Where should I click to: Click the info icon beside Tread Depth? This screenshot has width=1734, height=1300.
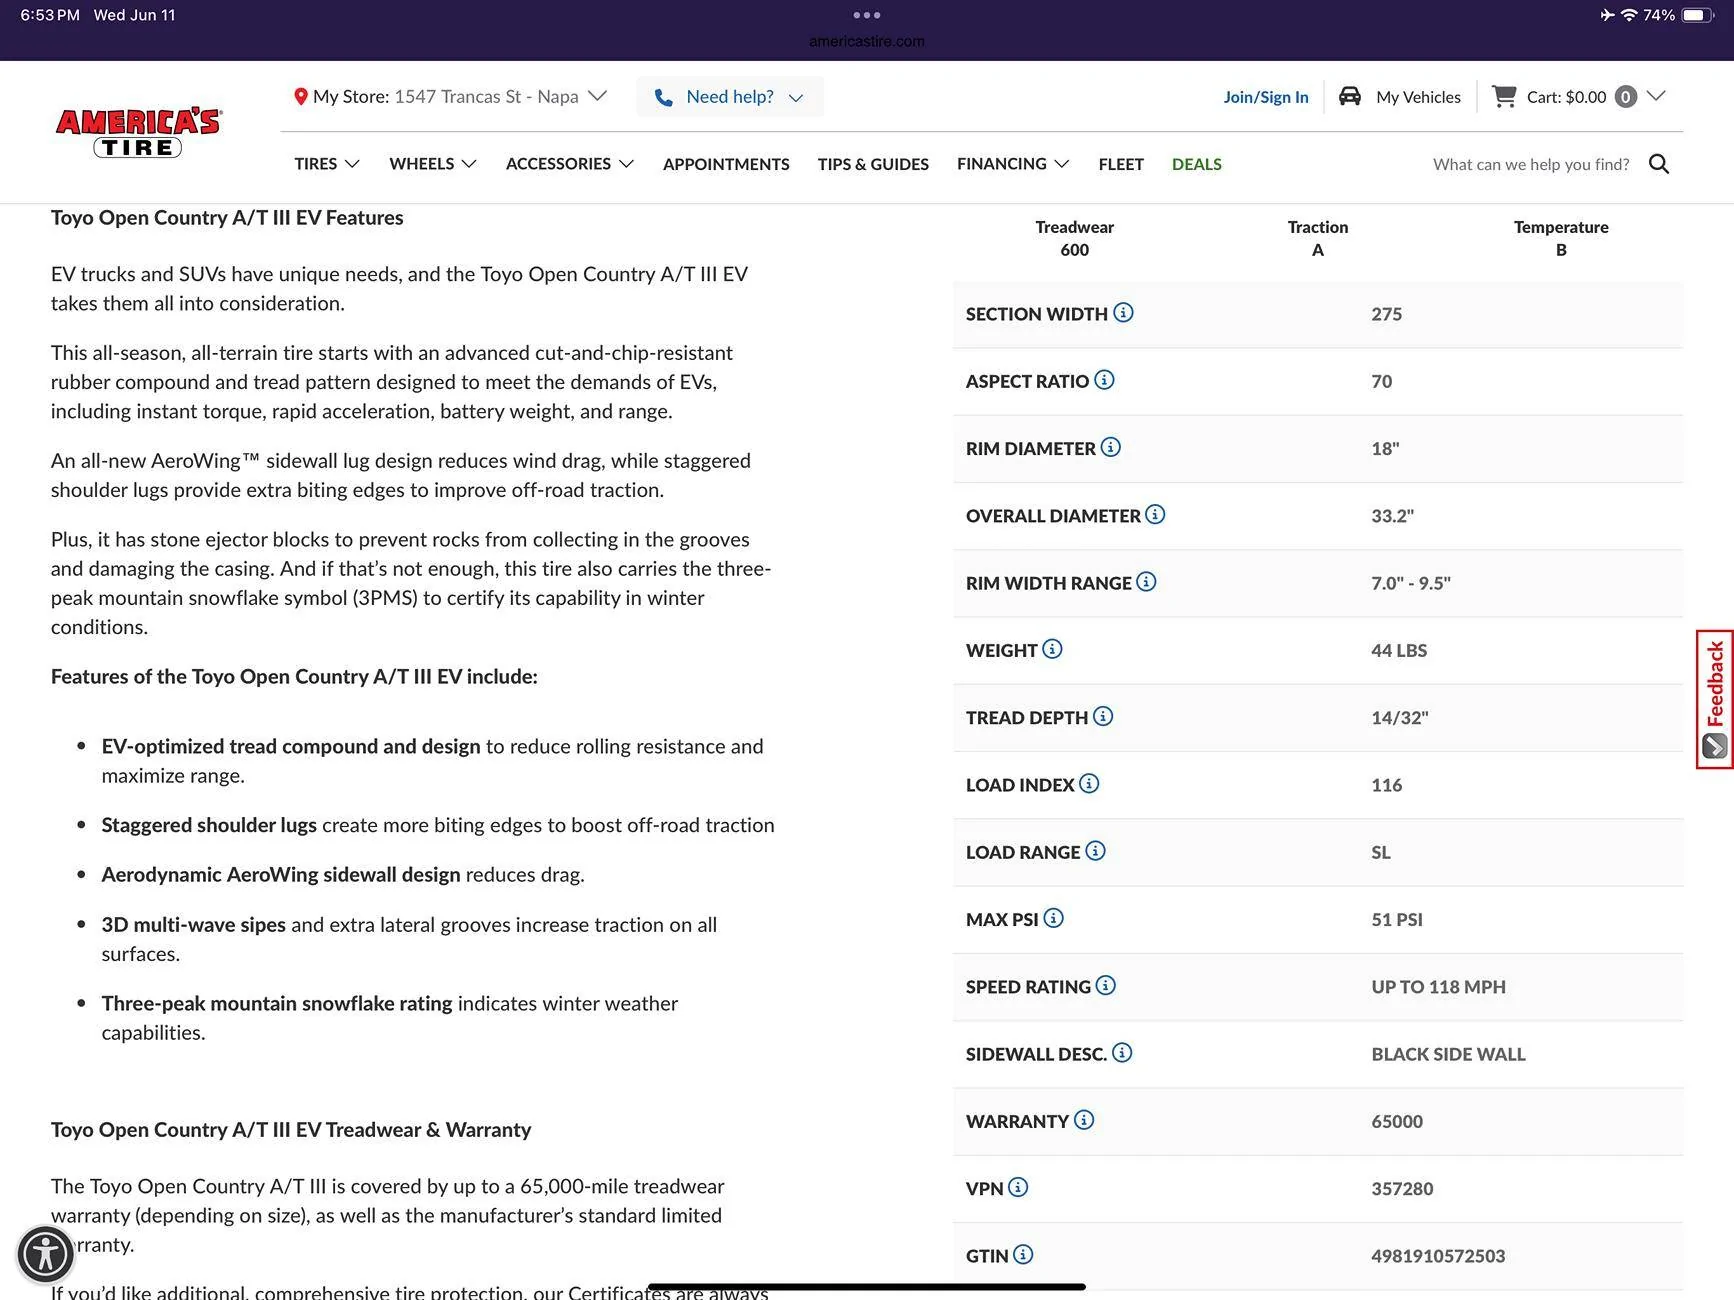point(1102,716)
